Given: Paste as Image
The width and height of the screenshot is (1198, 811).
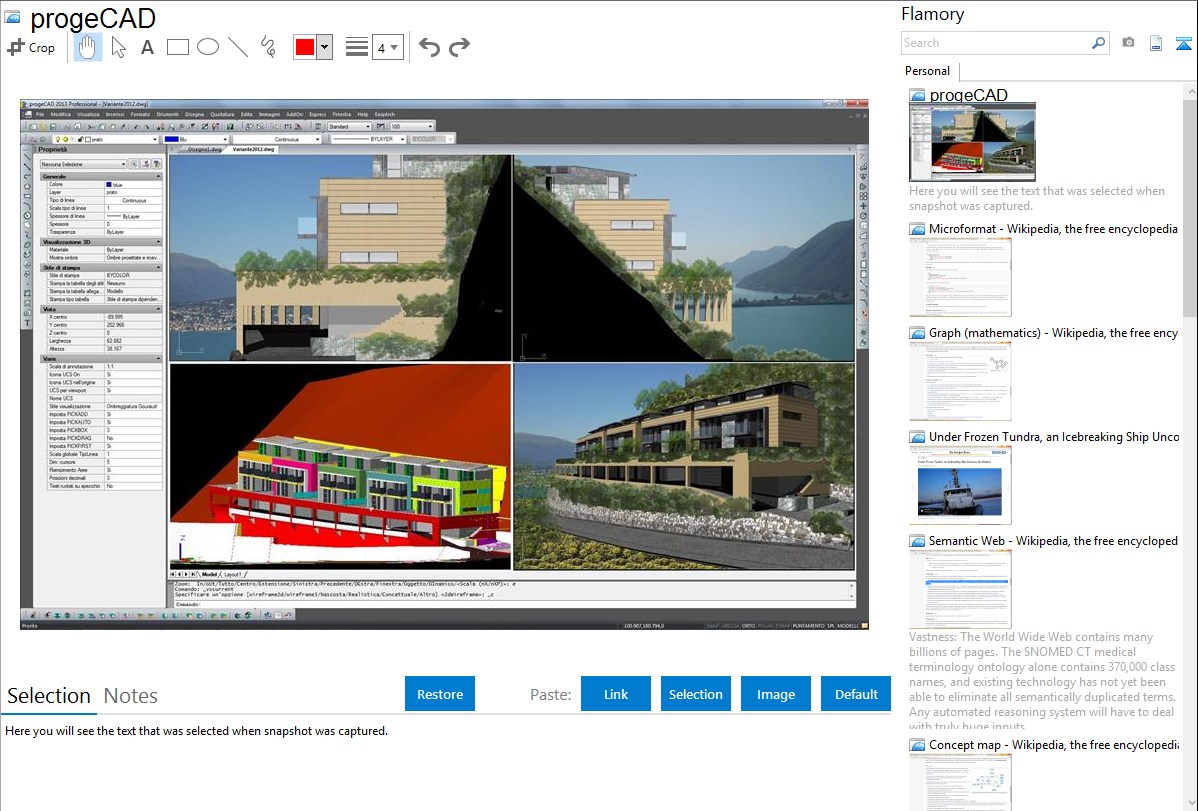Looking at the screenshot, I should (776, 694).
